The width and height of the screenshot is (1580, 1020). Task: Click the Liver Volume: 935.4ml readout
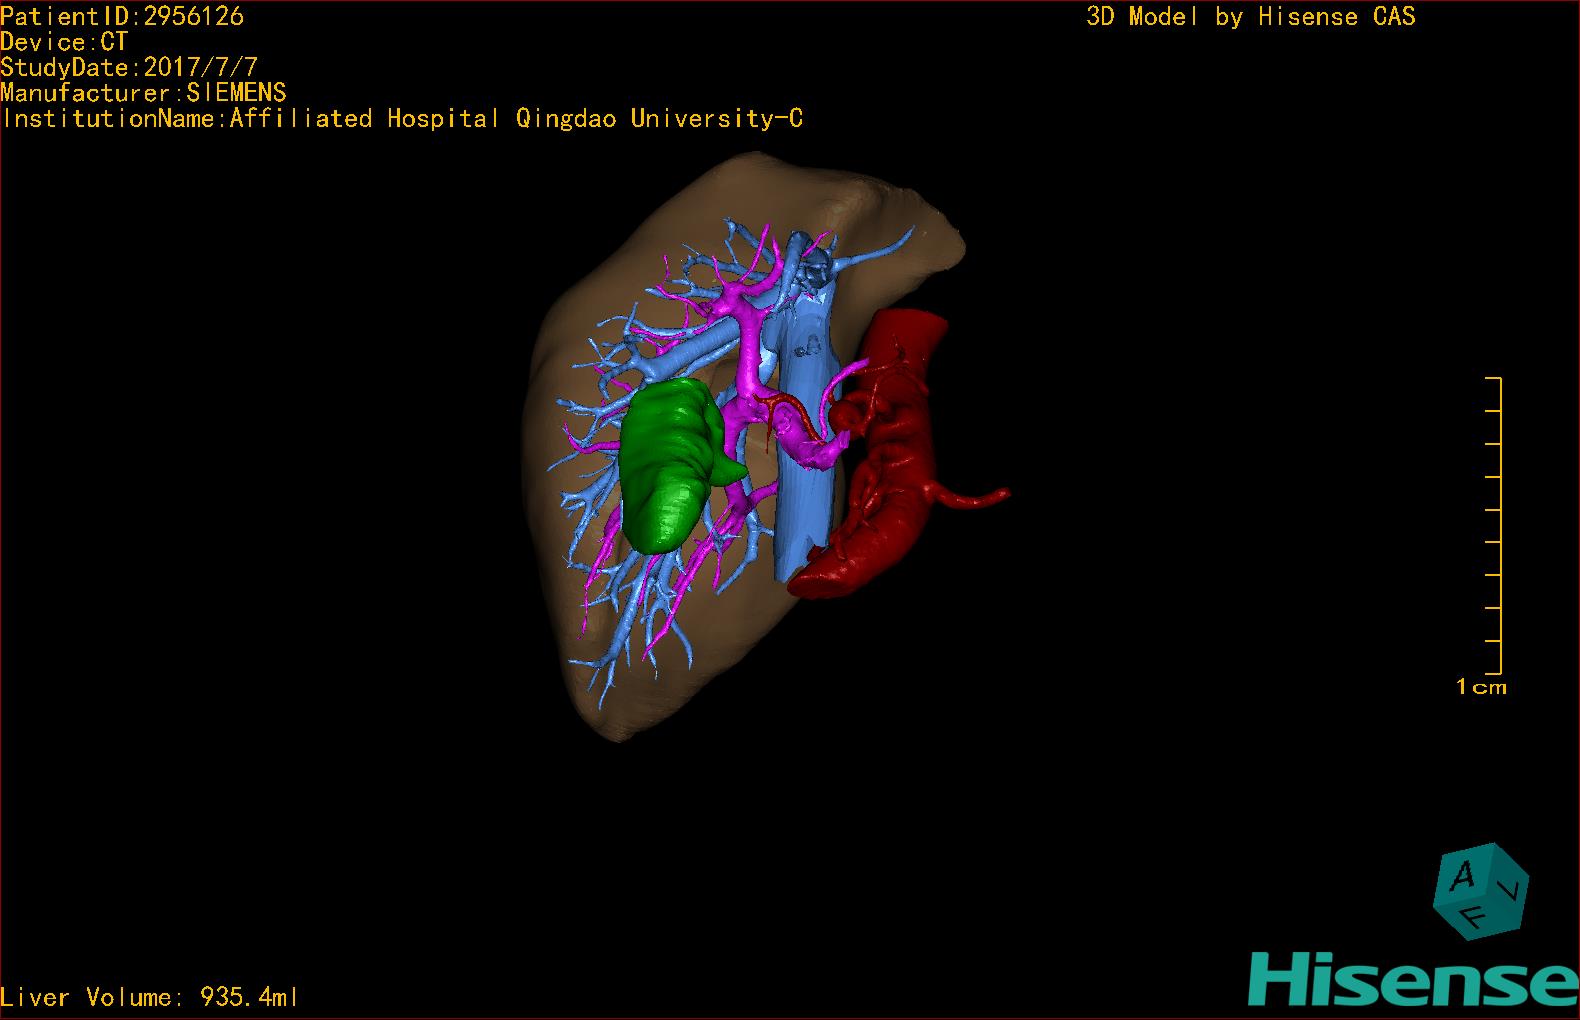149,997
